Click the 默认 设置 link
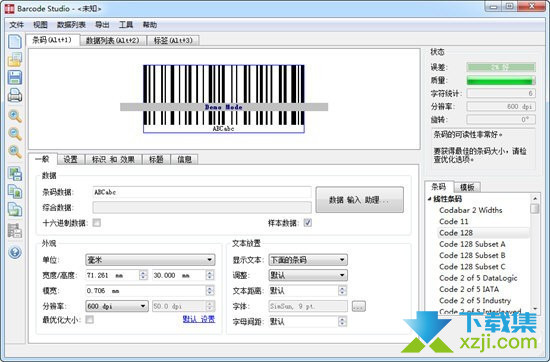This screenshot has height=362, width=550. coord(199,319)
